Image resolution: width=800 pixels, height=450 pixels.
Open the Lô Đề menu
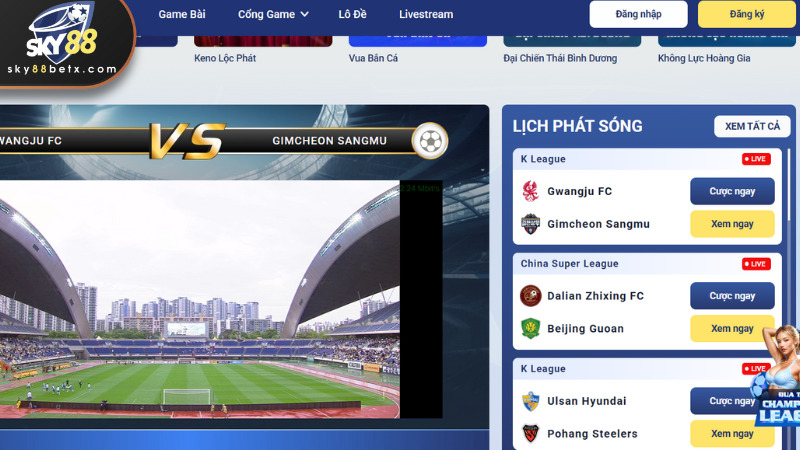[x=352, y=14]
